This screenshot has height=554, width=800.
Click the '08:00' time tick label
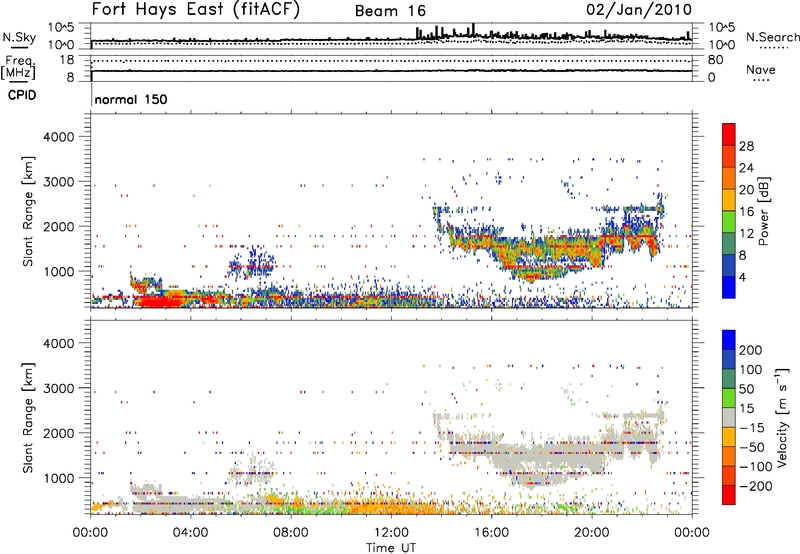click(291, 533)
